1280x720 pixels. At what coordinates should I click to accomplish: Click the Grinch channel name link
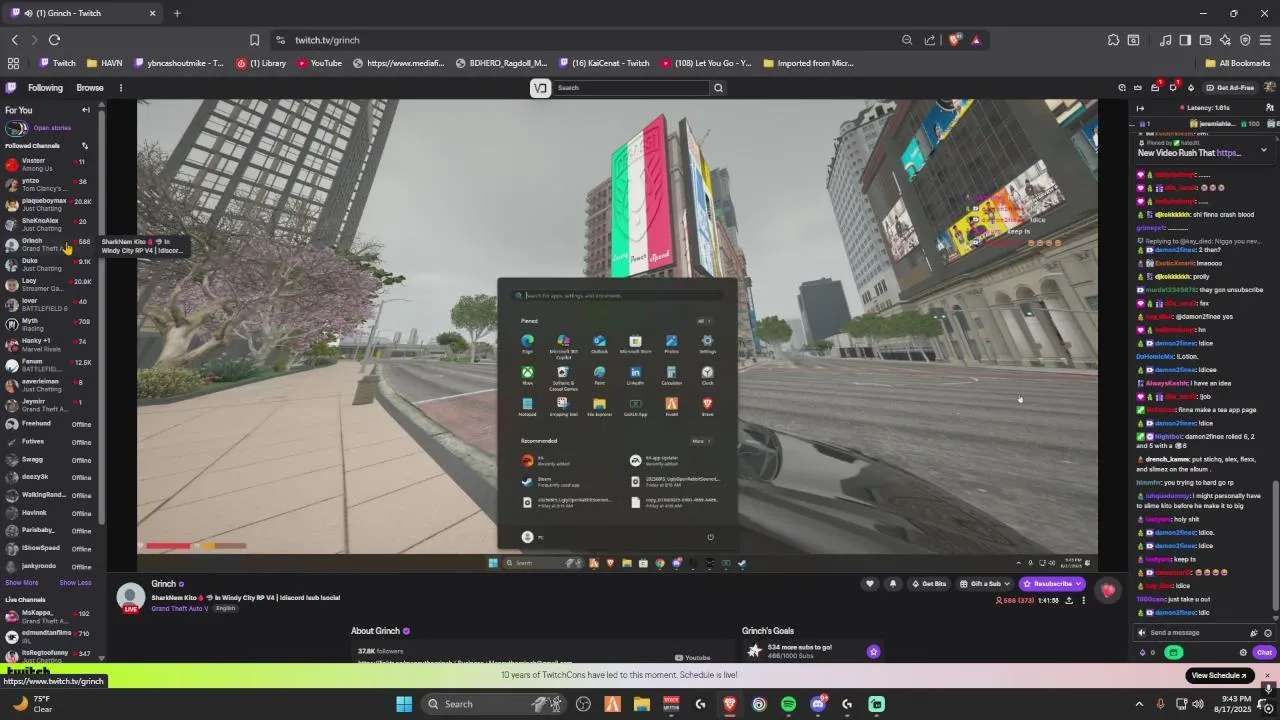[x=163, y=584]
